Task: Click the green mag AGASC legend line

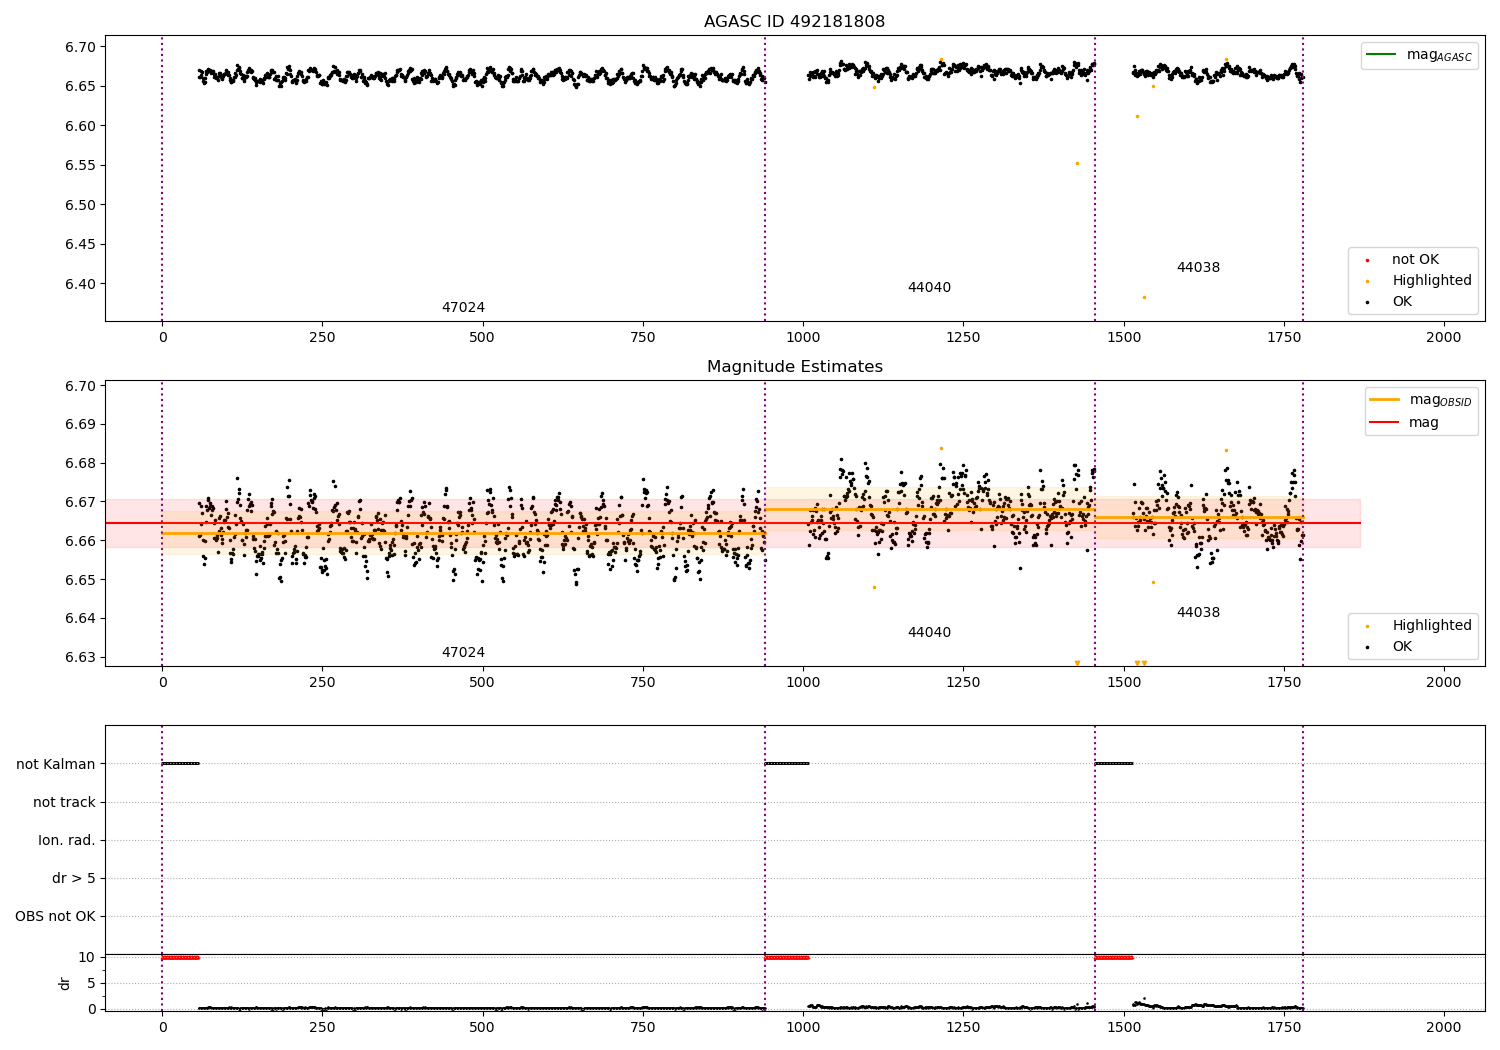Action: pos(1382,55)
